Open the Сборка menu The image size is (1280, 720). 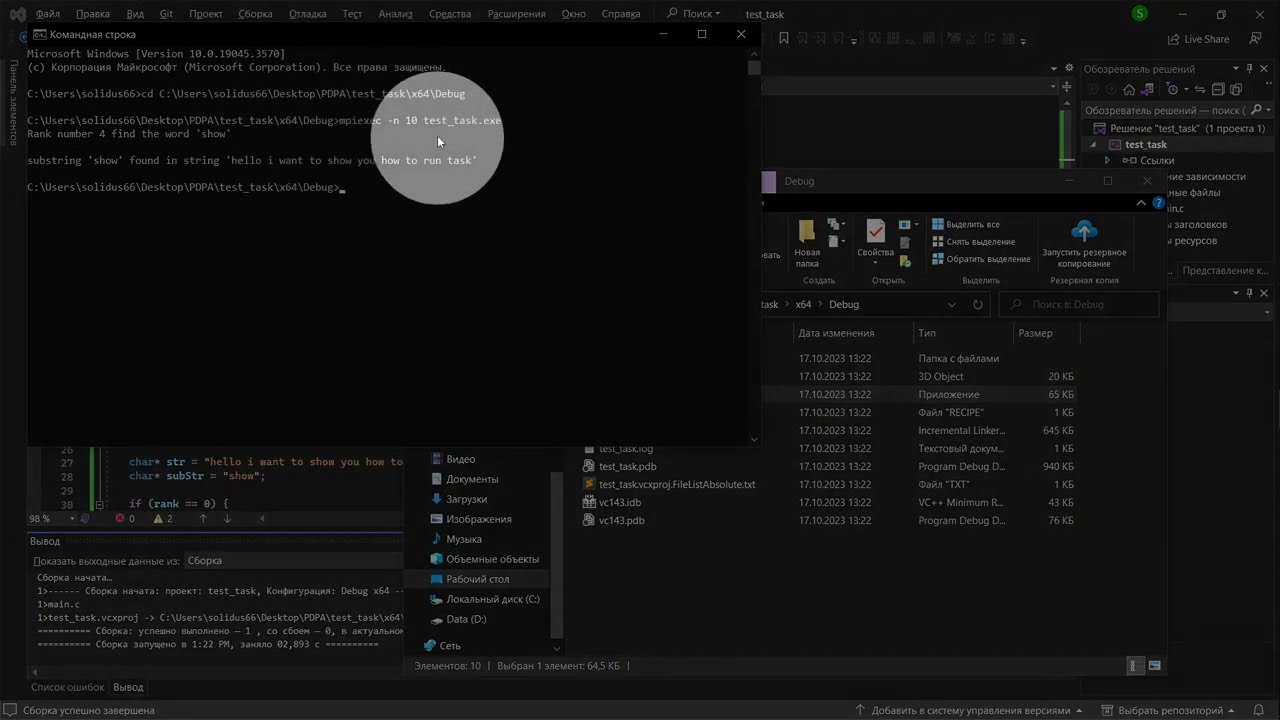(256, 14)
